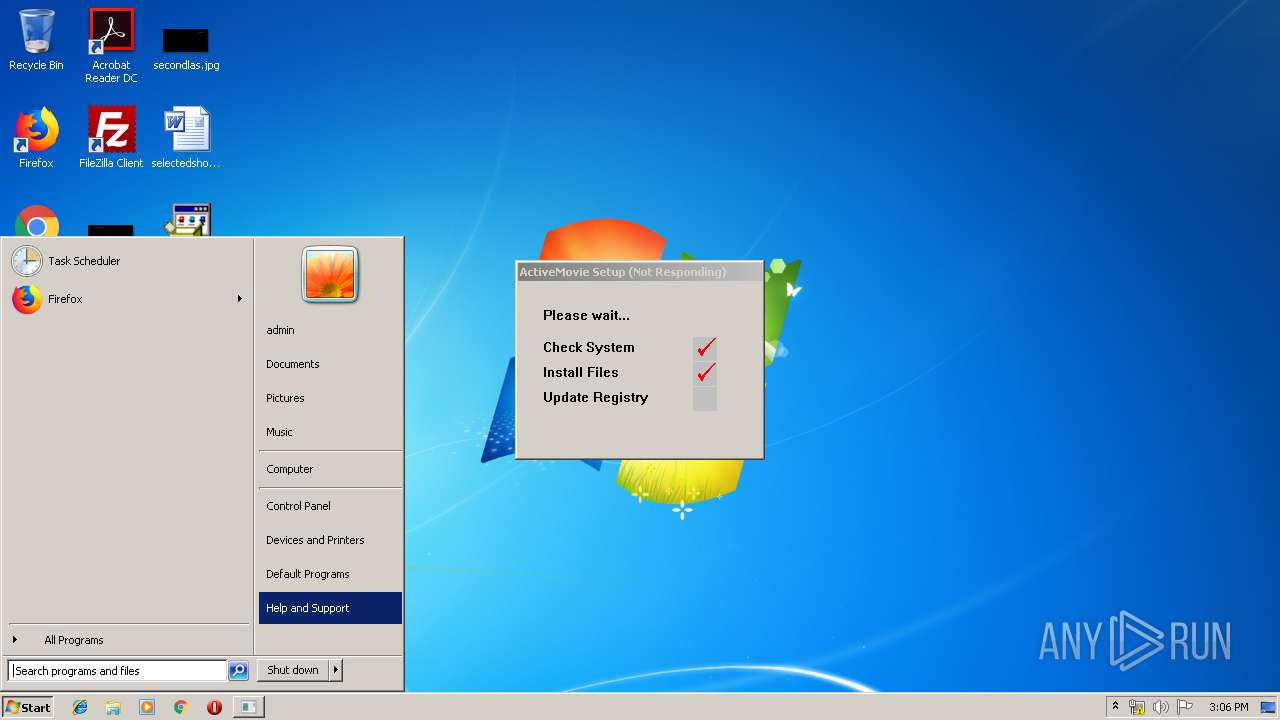Viewport: 1280px width, 720px height.
Task: Click the Check System checkmark box
Action: (705, 348)
